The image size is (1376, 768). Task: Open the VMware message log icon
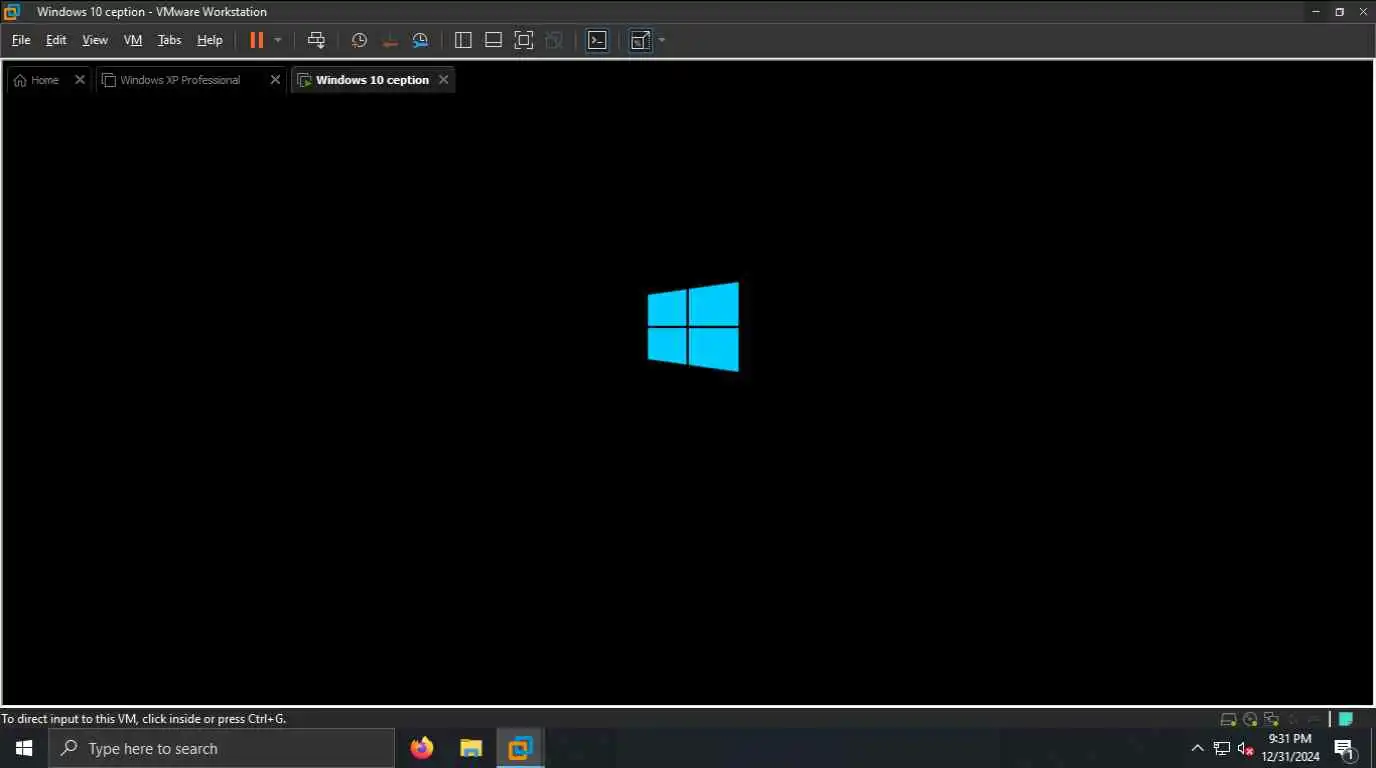coord(1346,719)
